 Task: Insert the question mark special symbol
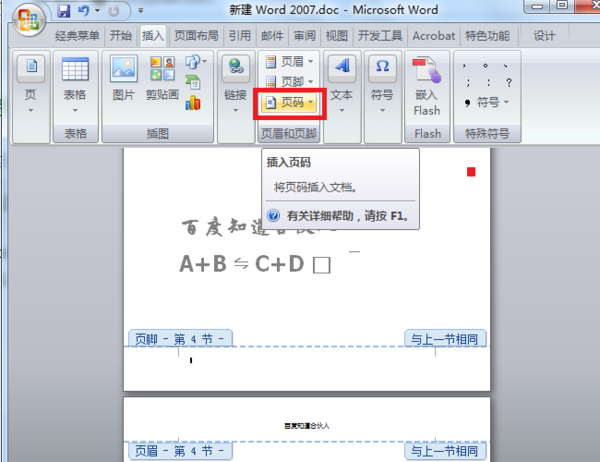[x=509, y=82]
